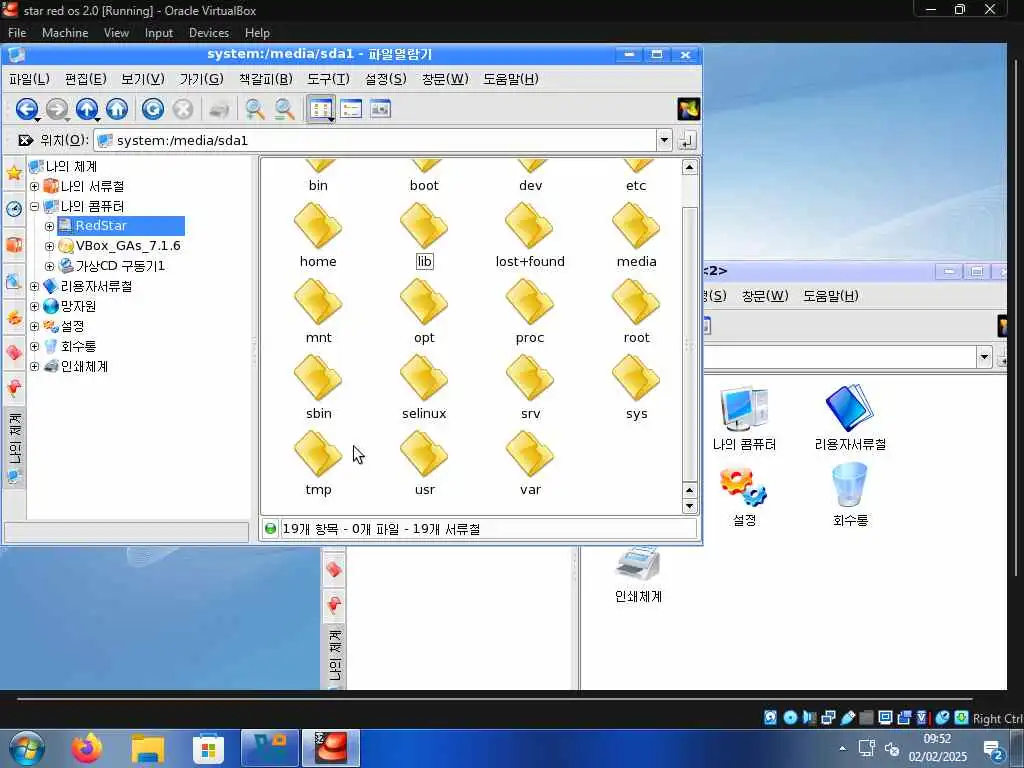Expand the VBox_GAs_7.1.6 tree node
The image size is (1024, 768).
pyautogui.click(x=50, y=246)
